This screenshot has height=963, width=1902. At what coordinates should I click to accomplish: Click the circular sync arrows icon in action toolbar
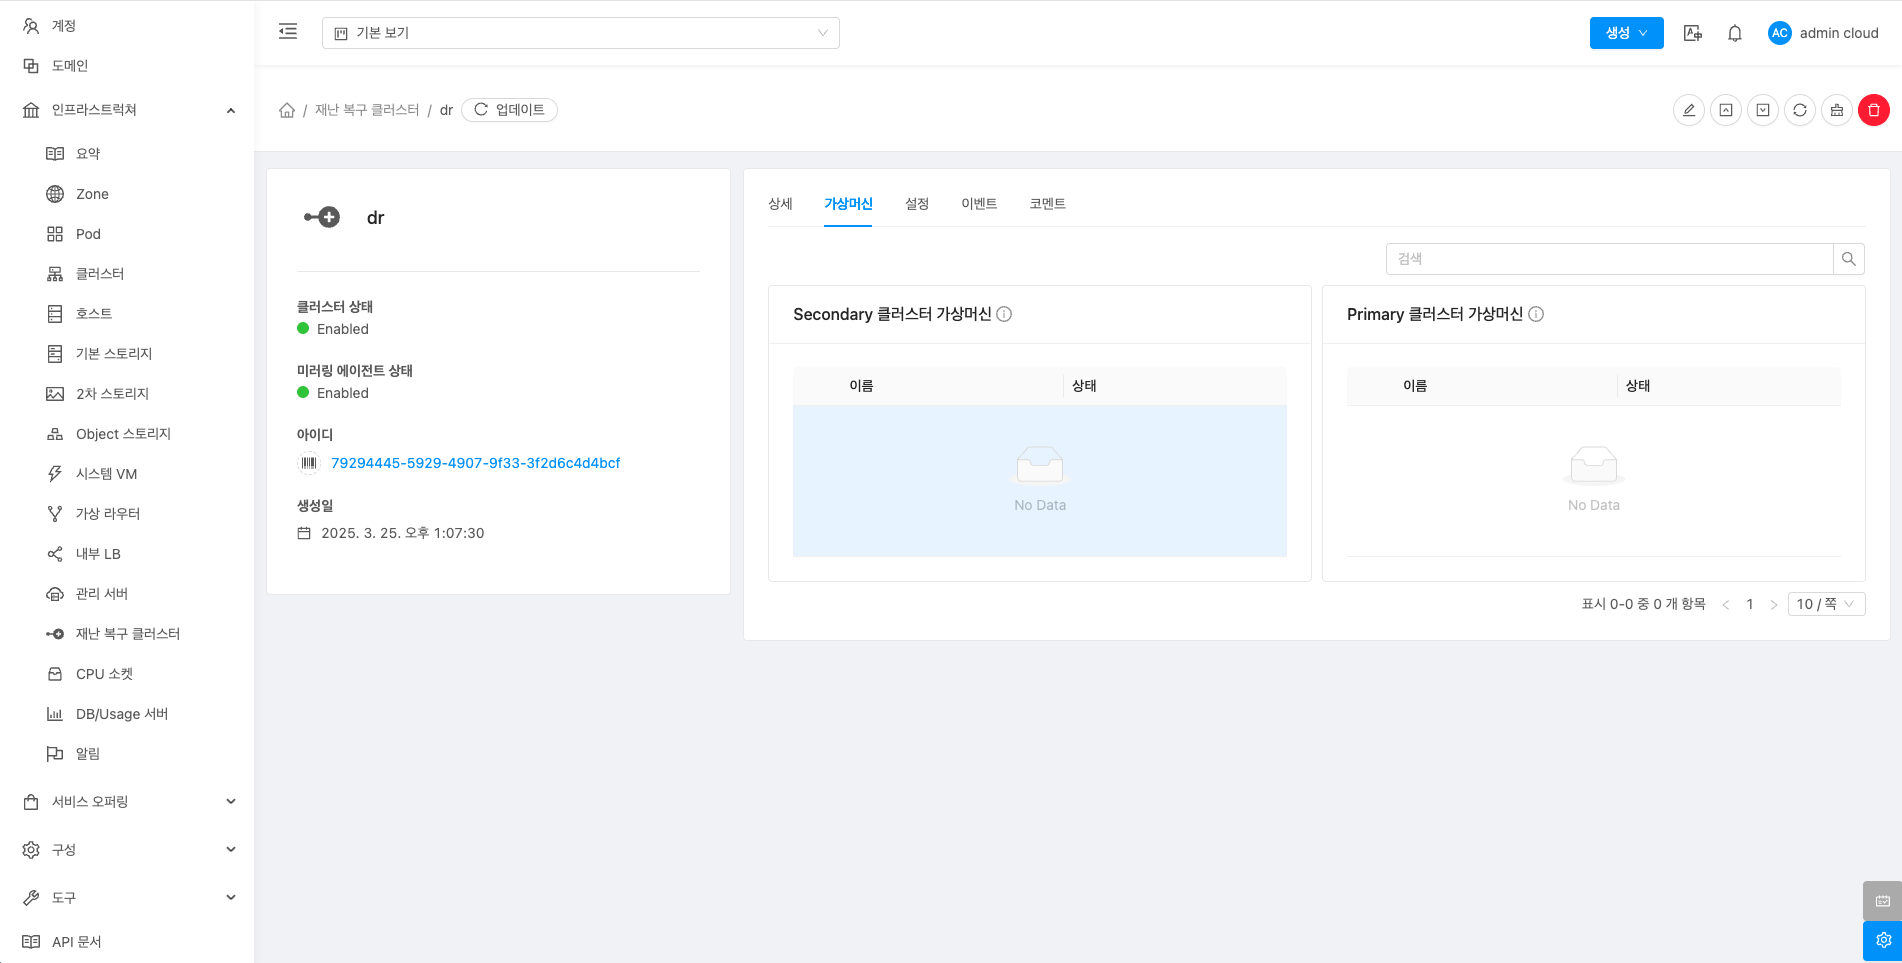coord(1799,110)
